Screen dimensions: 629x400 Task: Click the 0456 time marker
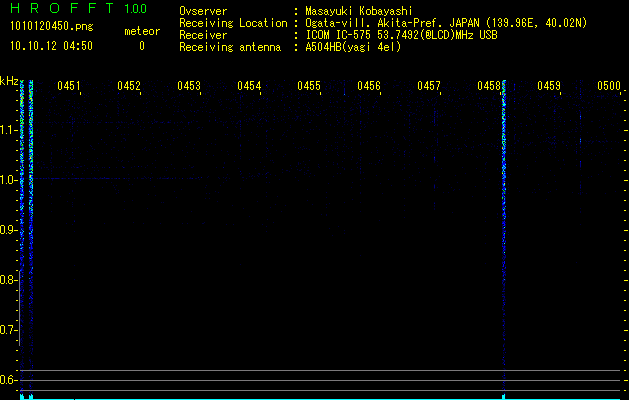[x=369, y=86]
